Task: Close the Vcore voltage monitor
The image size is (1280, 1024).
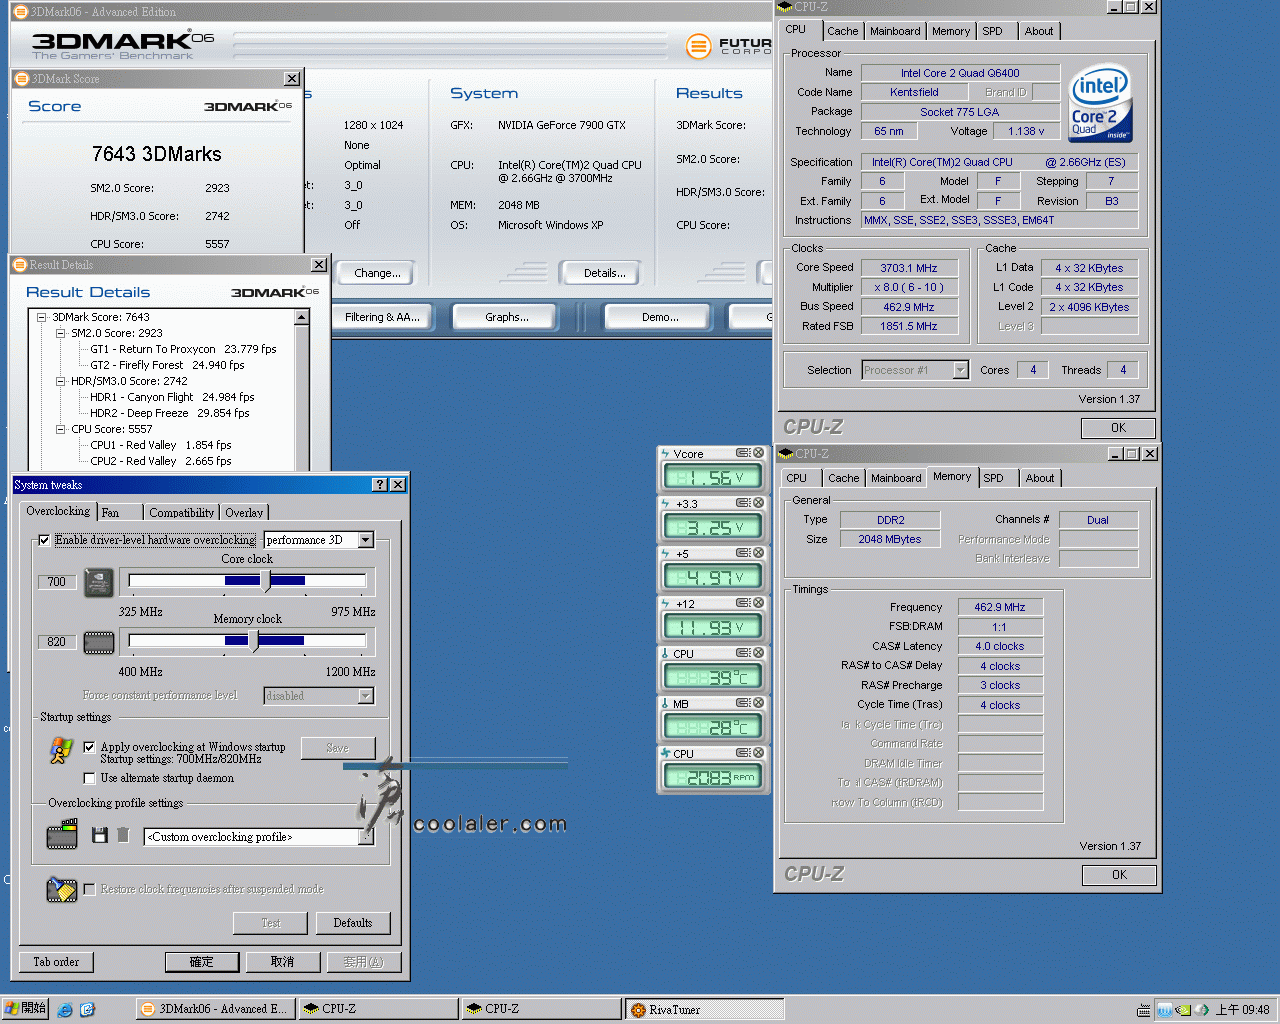Action: 758,453
